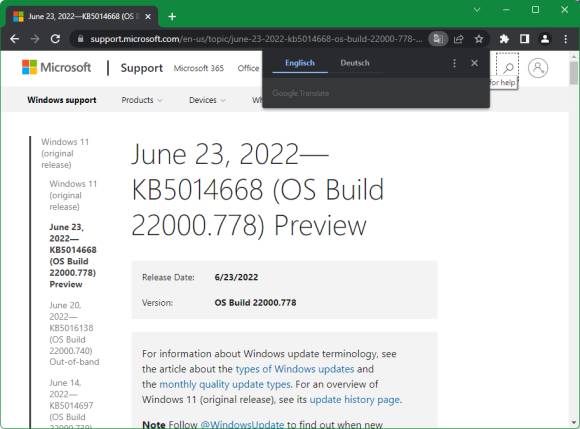The image size is (580, 429).
Task: Open the search magnifier on Microsoft Support
Action: point(508,68)
